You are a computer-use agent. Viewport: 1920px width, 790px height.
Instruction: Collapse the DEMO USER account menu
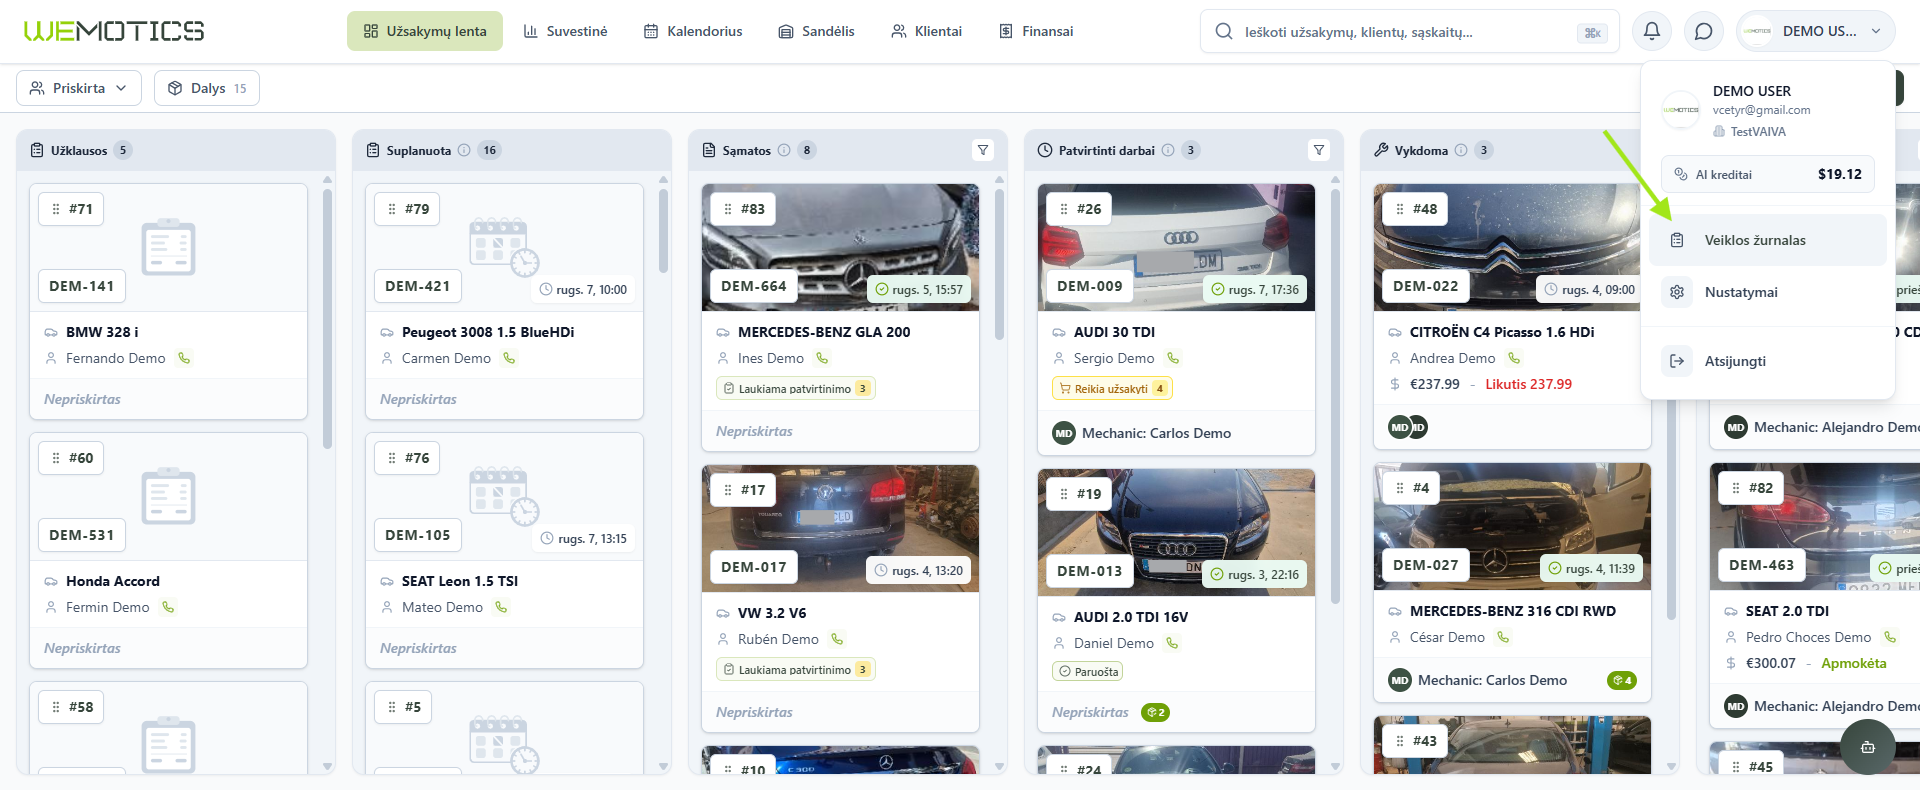(1815, 31)
